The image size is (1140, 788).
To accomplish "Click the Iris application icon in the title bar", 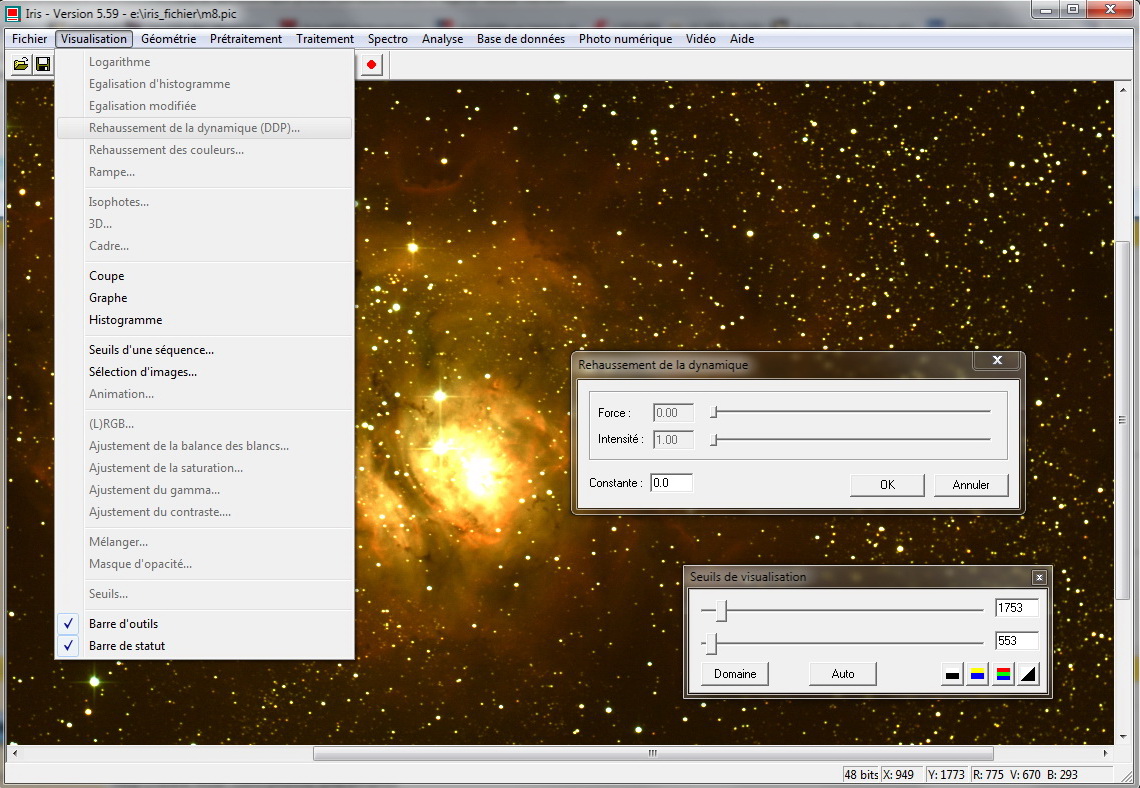I will pos(13,13).
